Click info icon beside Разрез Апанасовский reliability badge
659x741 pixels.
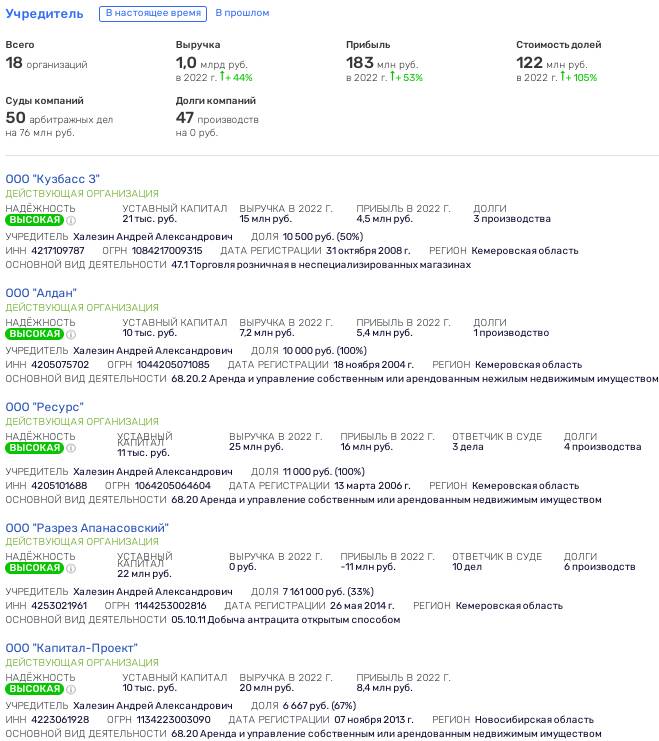pyautogui.click(x=71, y=568)
